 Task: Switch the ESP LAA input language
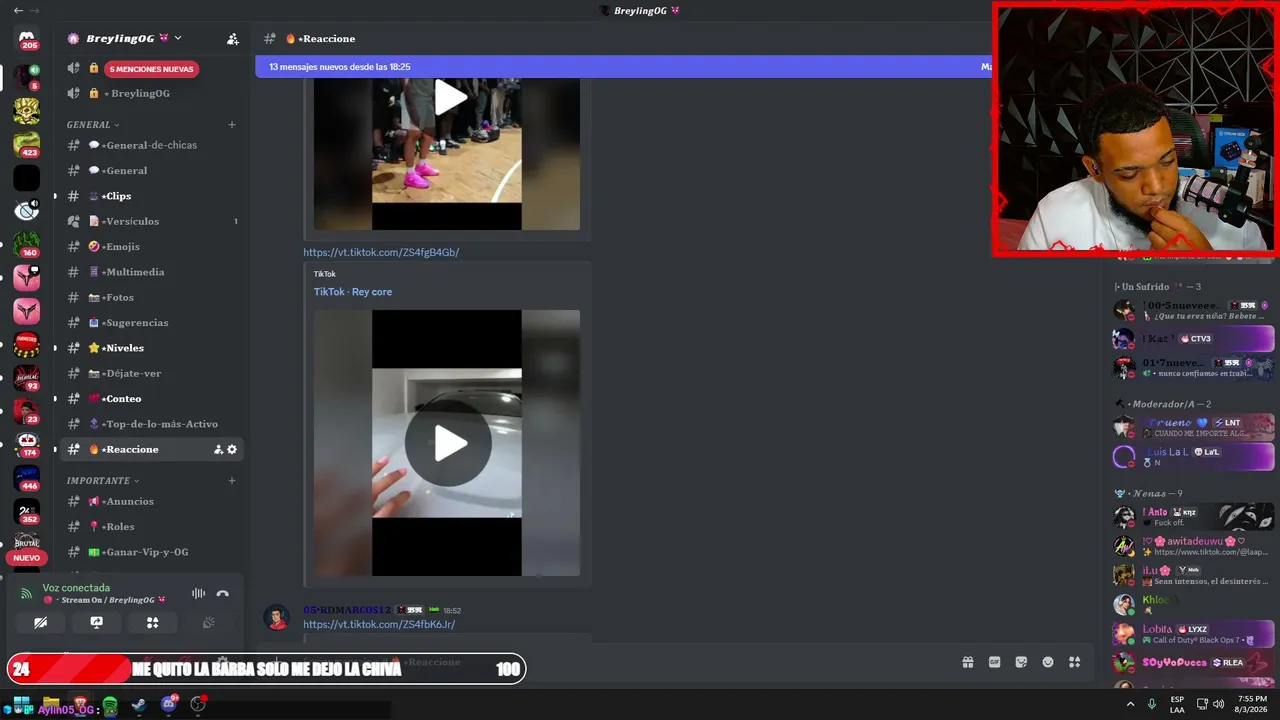coord(1177,704)
